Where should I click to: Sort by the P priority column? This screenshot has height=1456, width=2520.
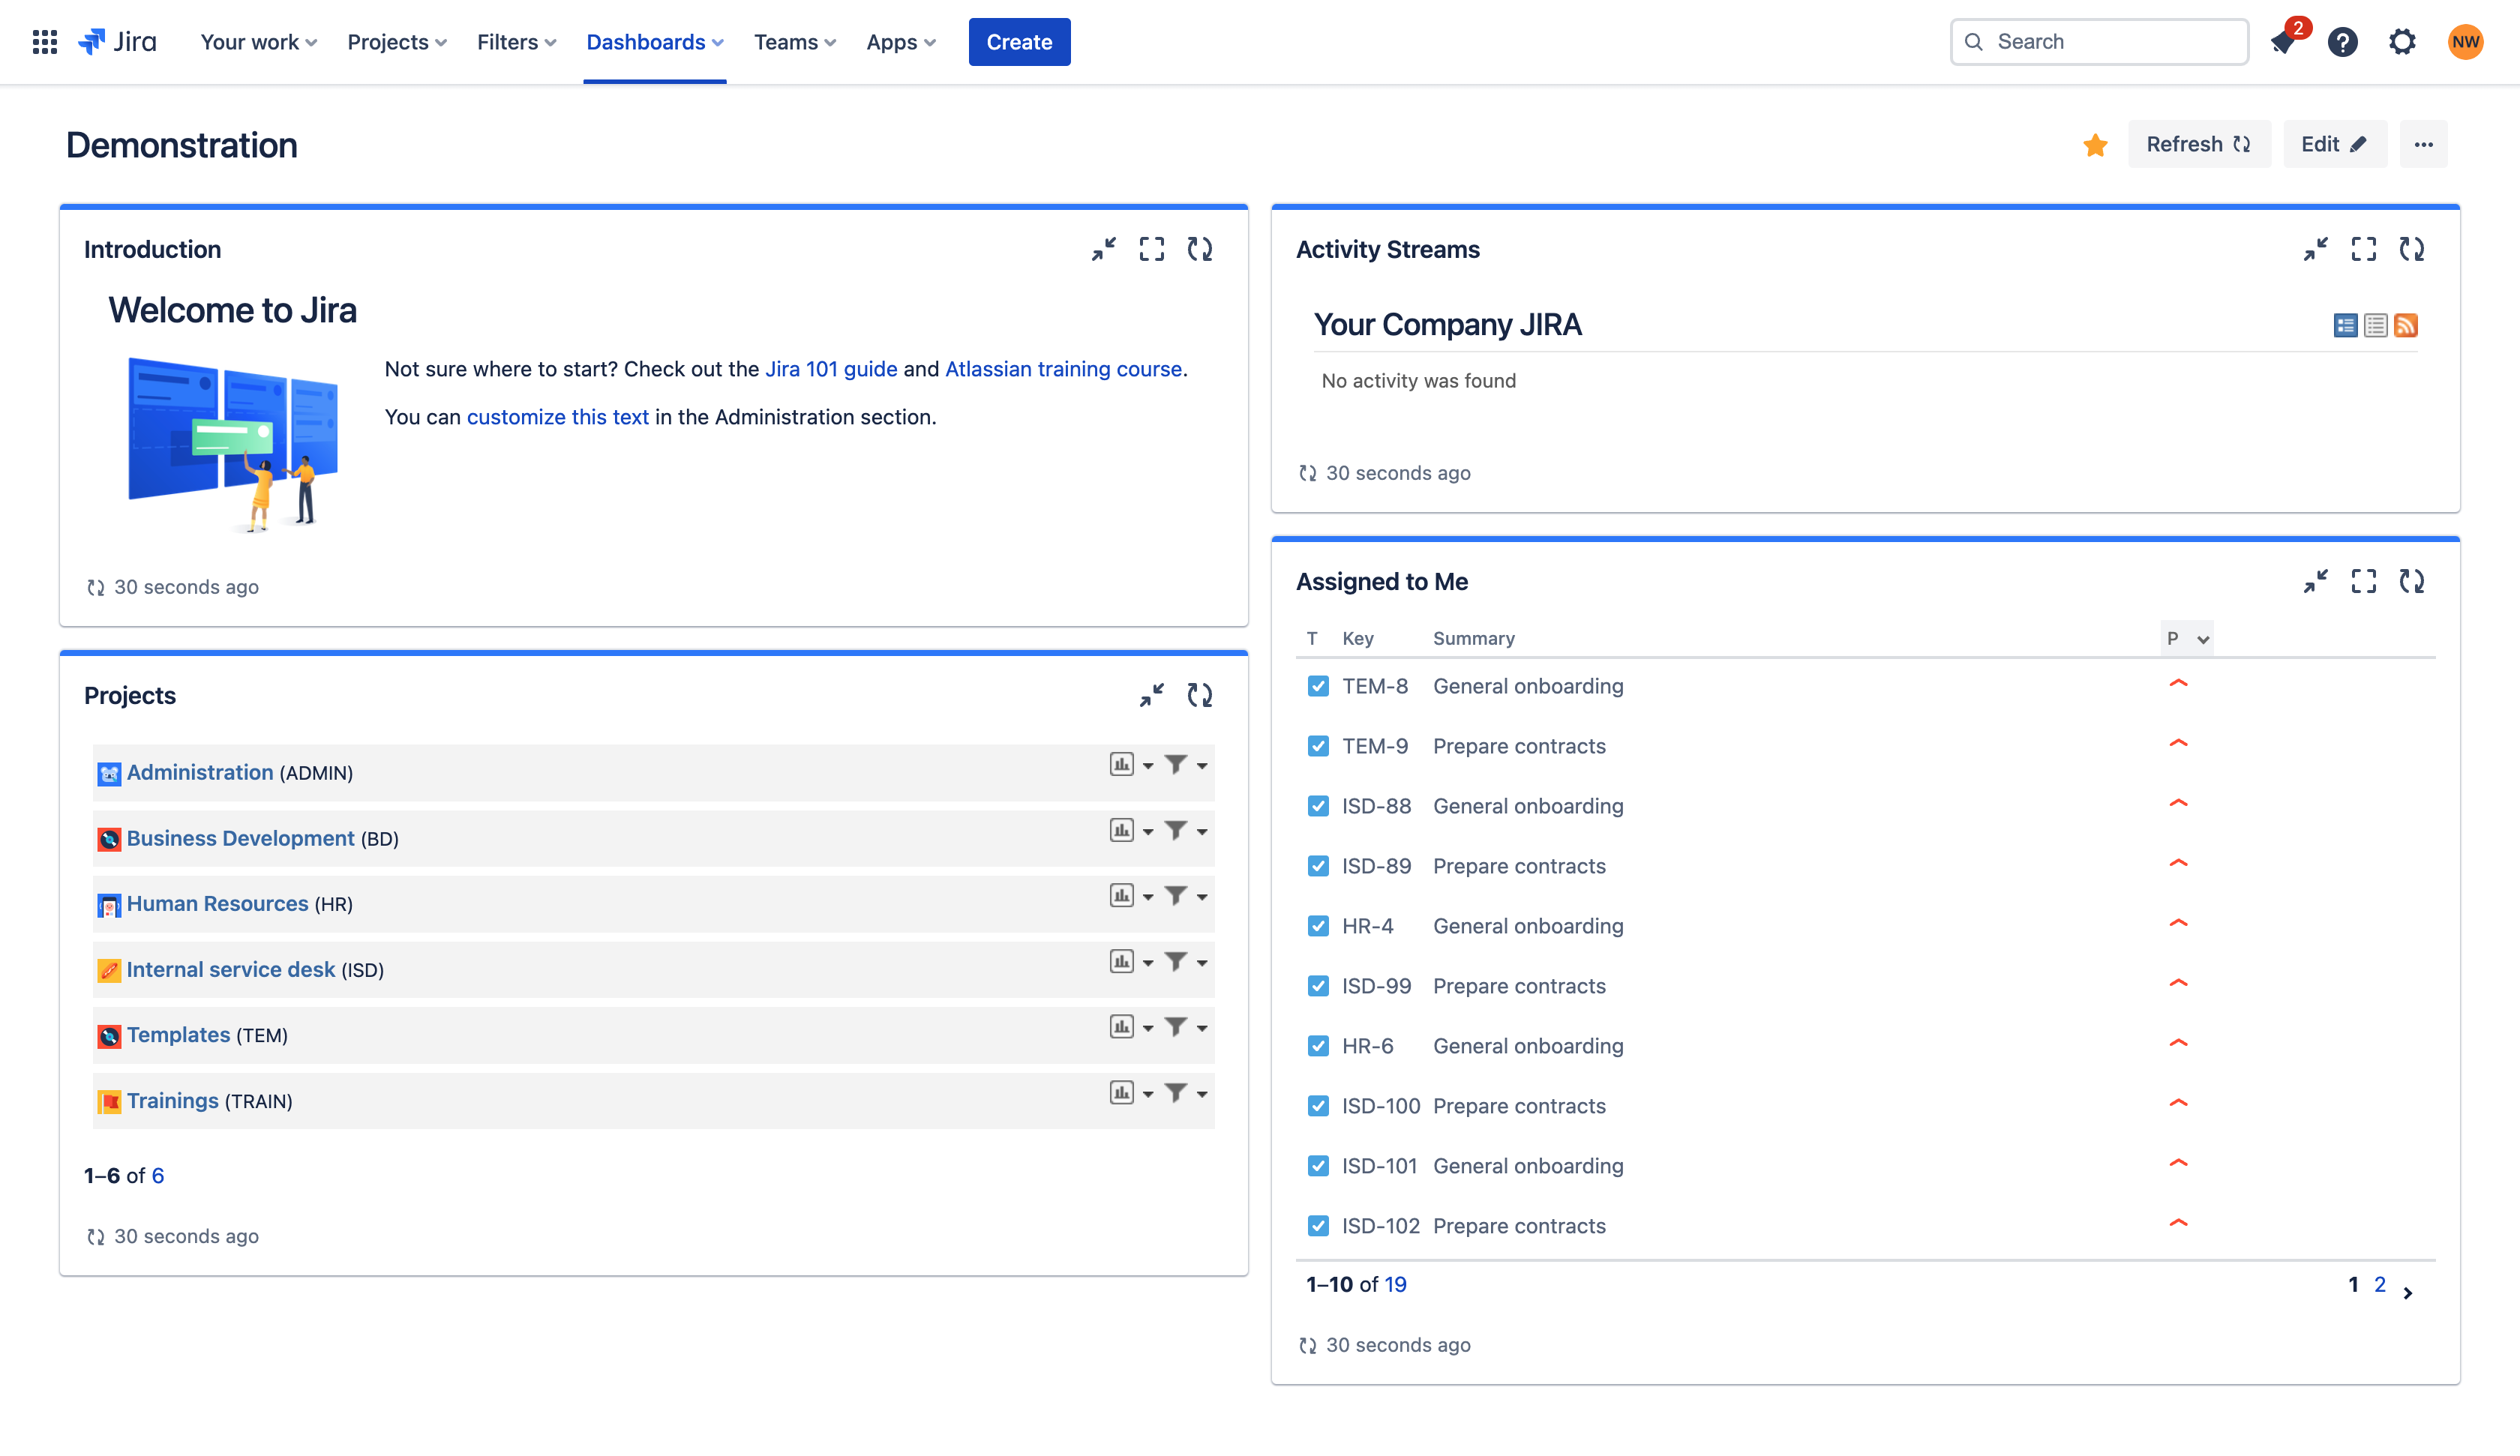2186,638
